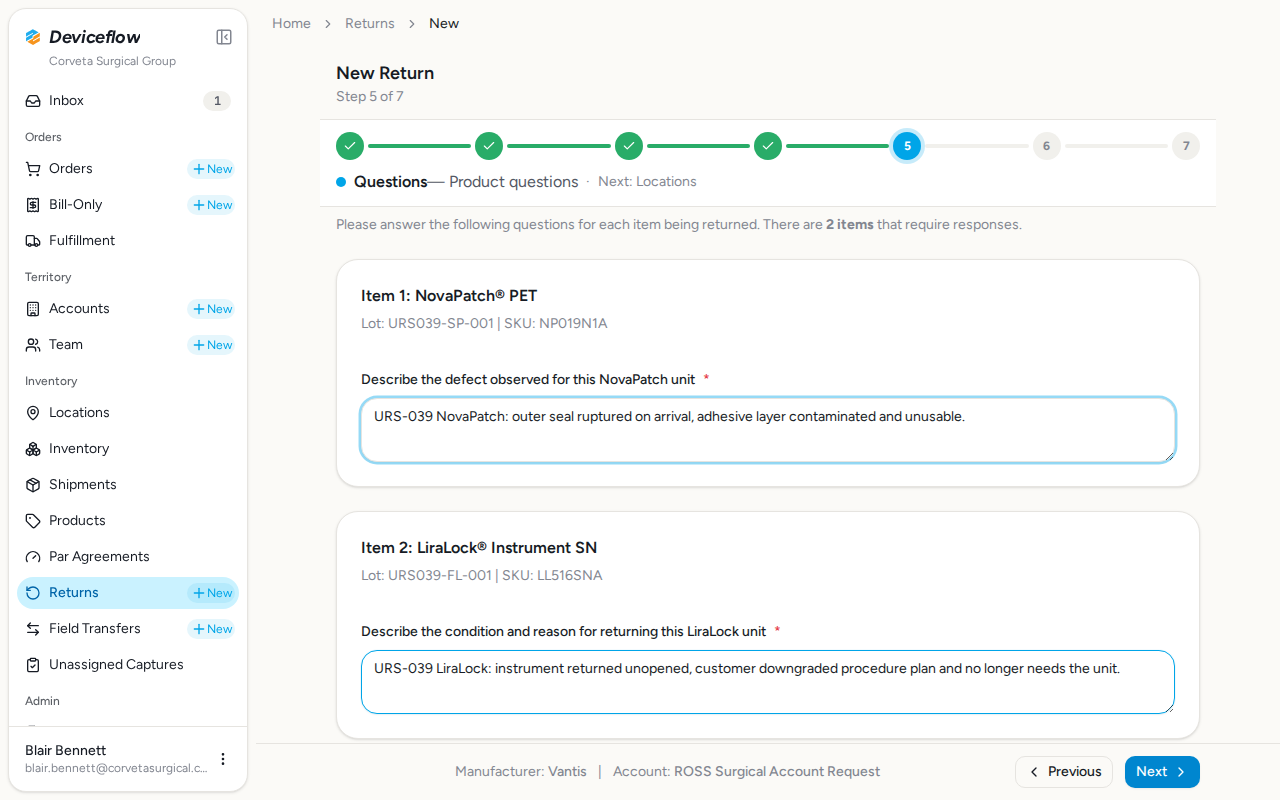Screen dimensions: 1280x800
Task: Open Inventory from sidebar
Action: click(x=128, y=449)
